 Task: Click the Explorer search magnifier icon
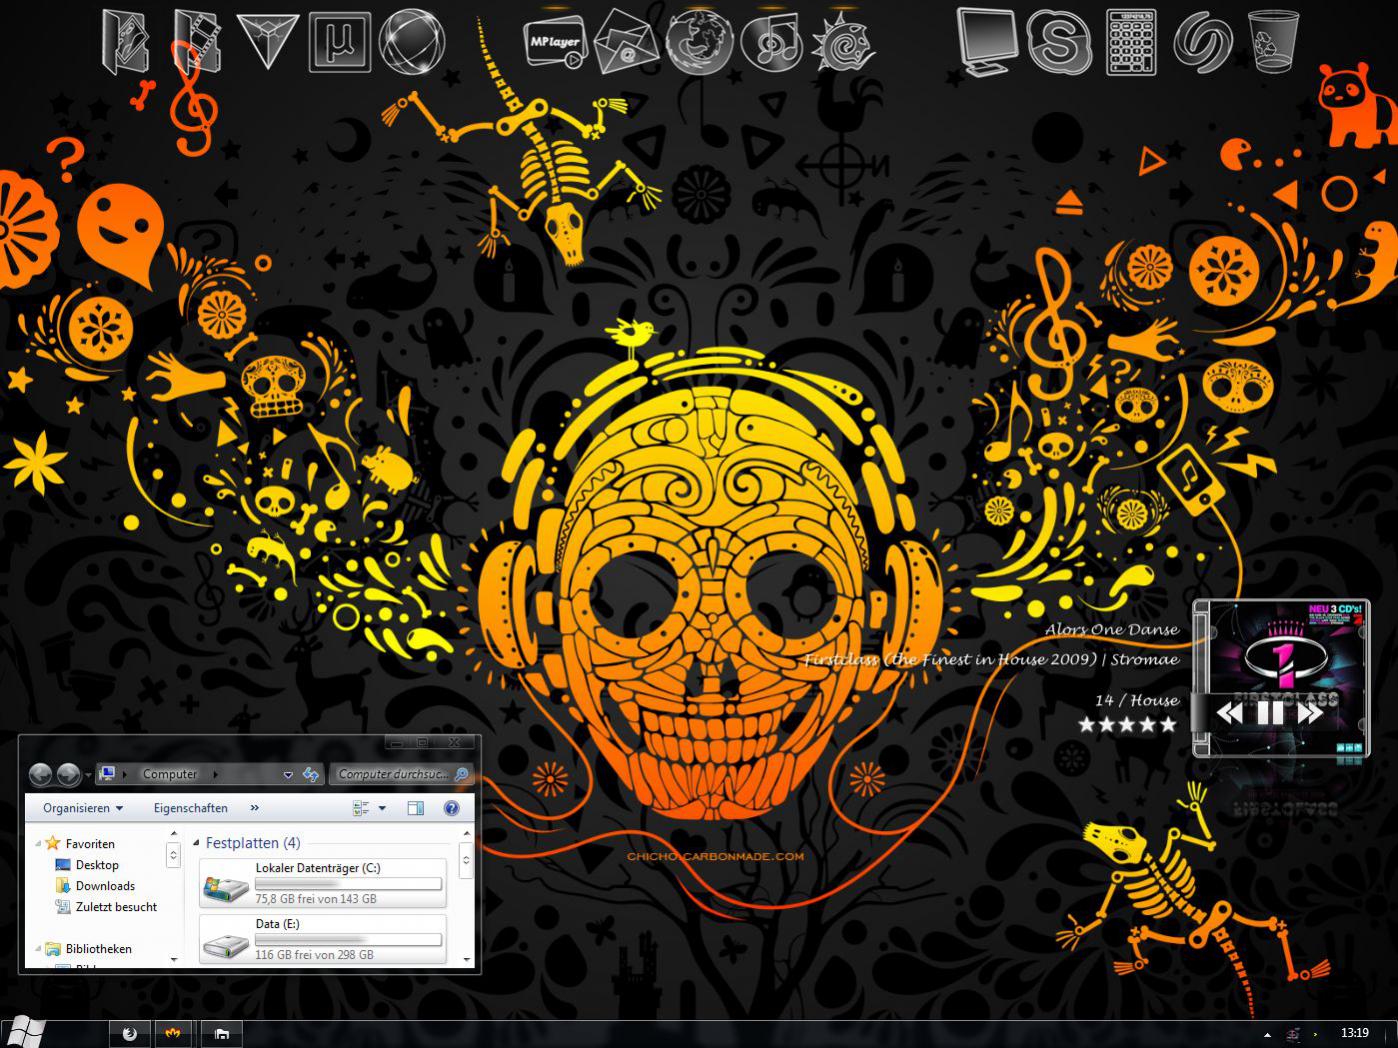pyautogui.click(x=461, y=774)
